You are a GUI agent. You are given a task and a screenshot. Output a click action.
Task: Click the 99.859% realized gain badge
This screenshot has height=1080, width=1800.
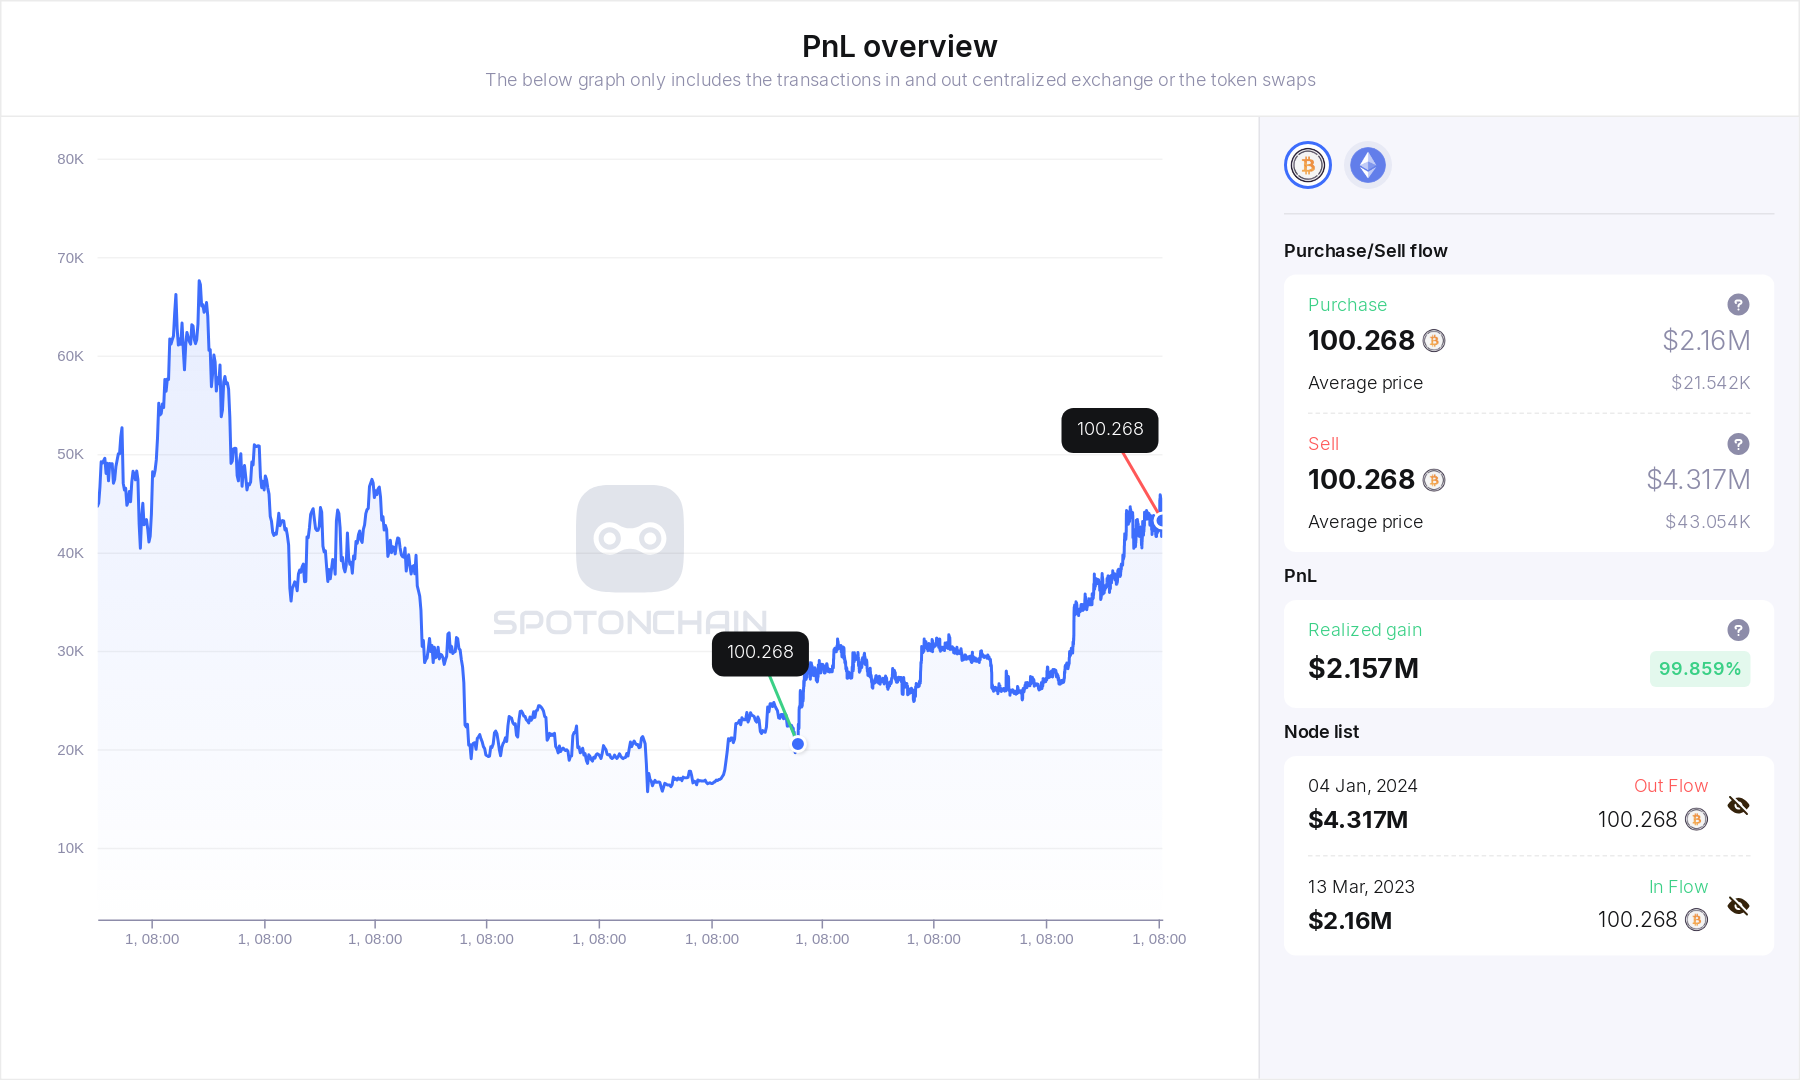point(1699,668)
